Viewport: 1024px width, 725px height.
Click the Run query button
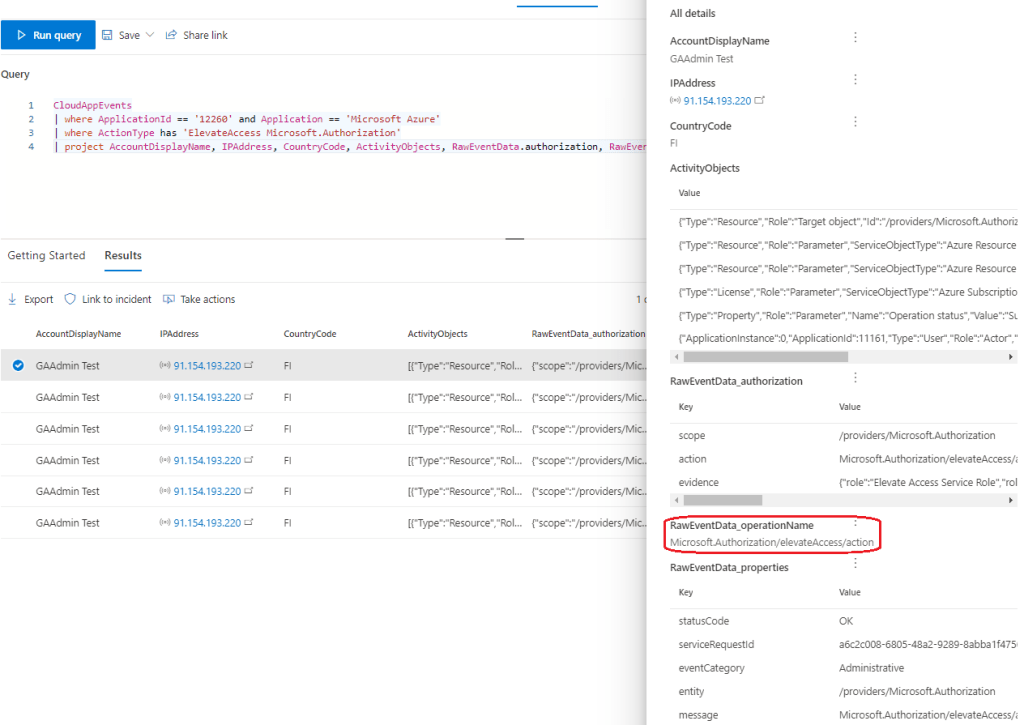48,35
